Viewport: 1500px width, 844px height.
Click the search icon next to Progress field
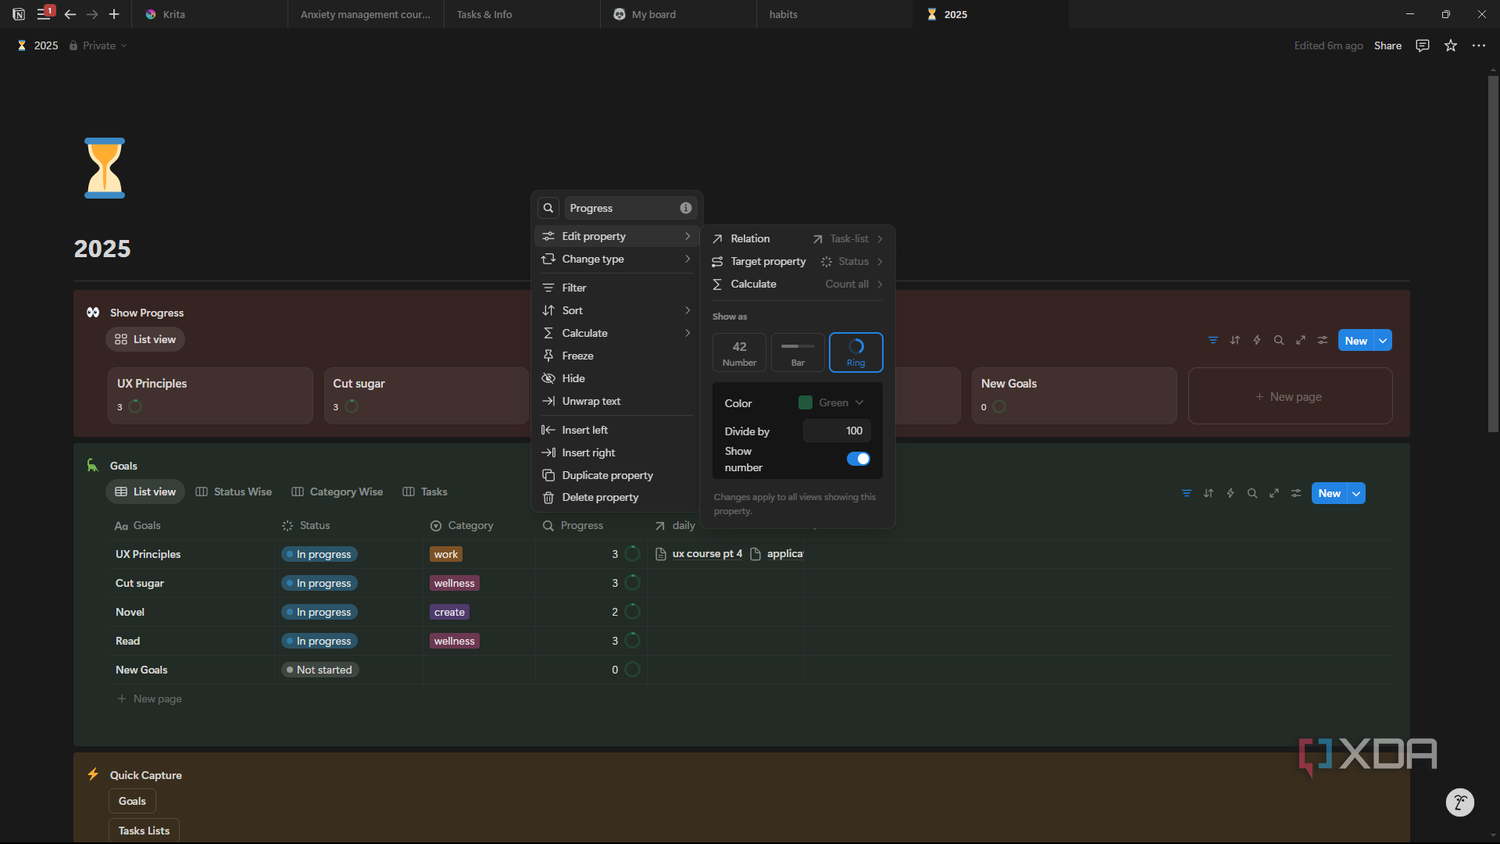point(548,208)
